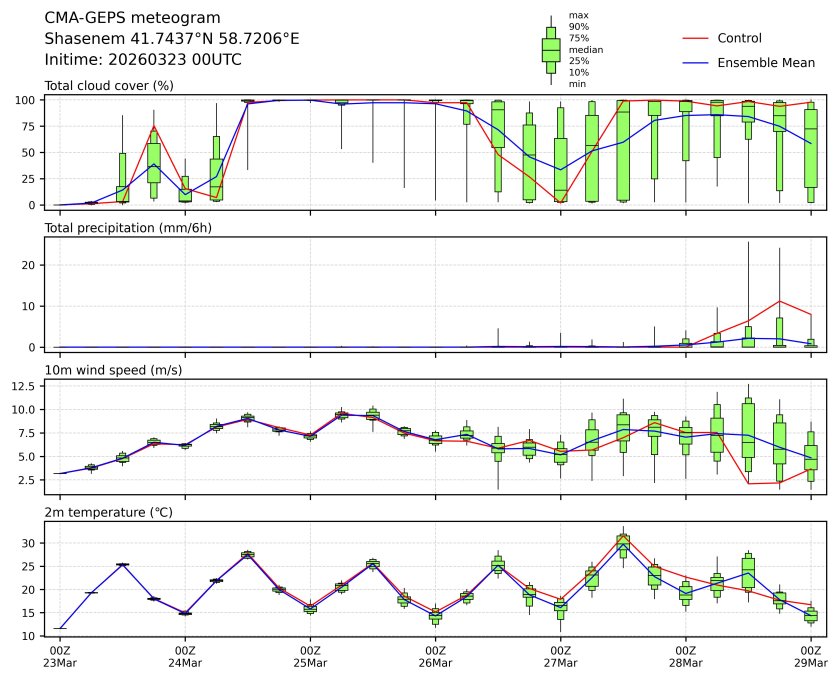Click the Initime 20260323 00UTC text

click(x=143, y=60)
